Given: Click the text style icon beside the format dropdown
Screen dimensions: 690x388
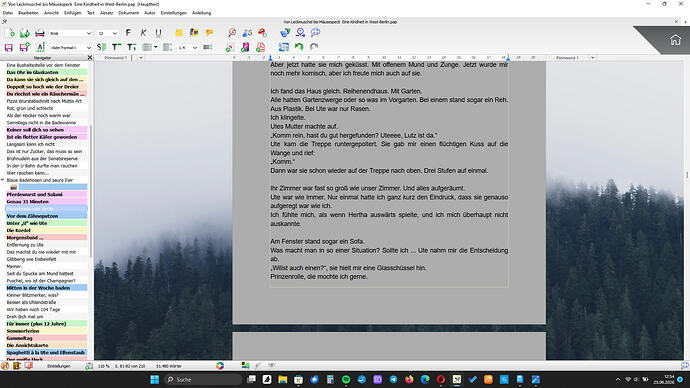Looking at the screenshot, I should 40,47.
